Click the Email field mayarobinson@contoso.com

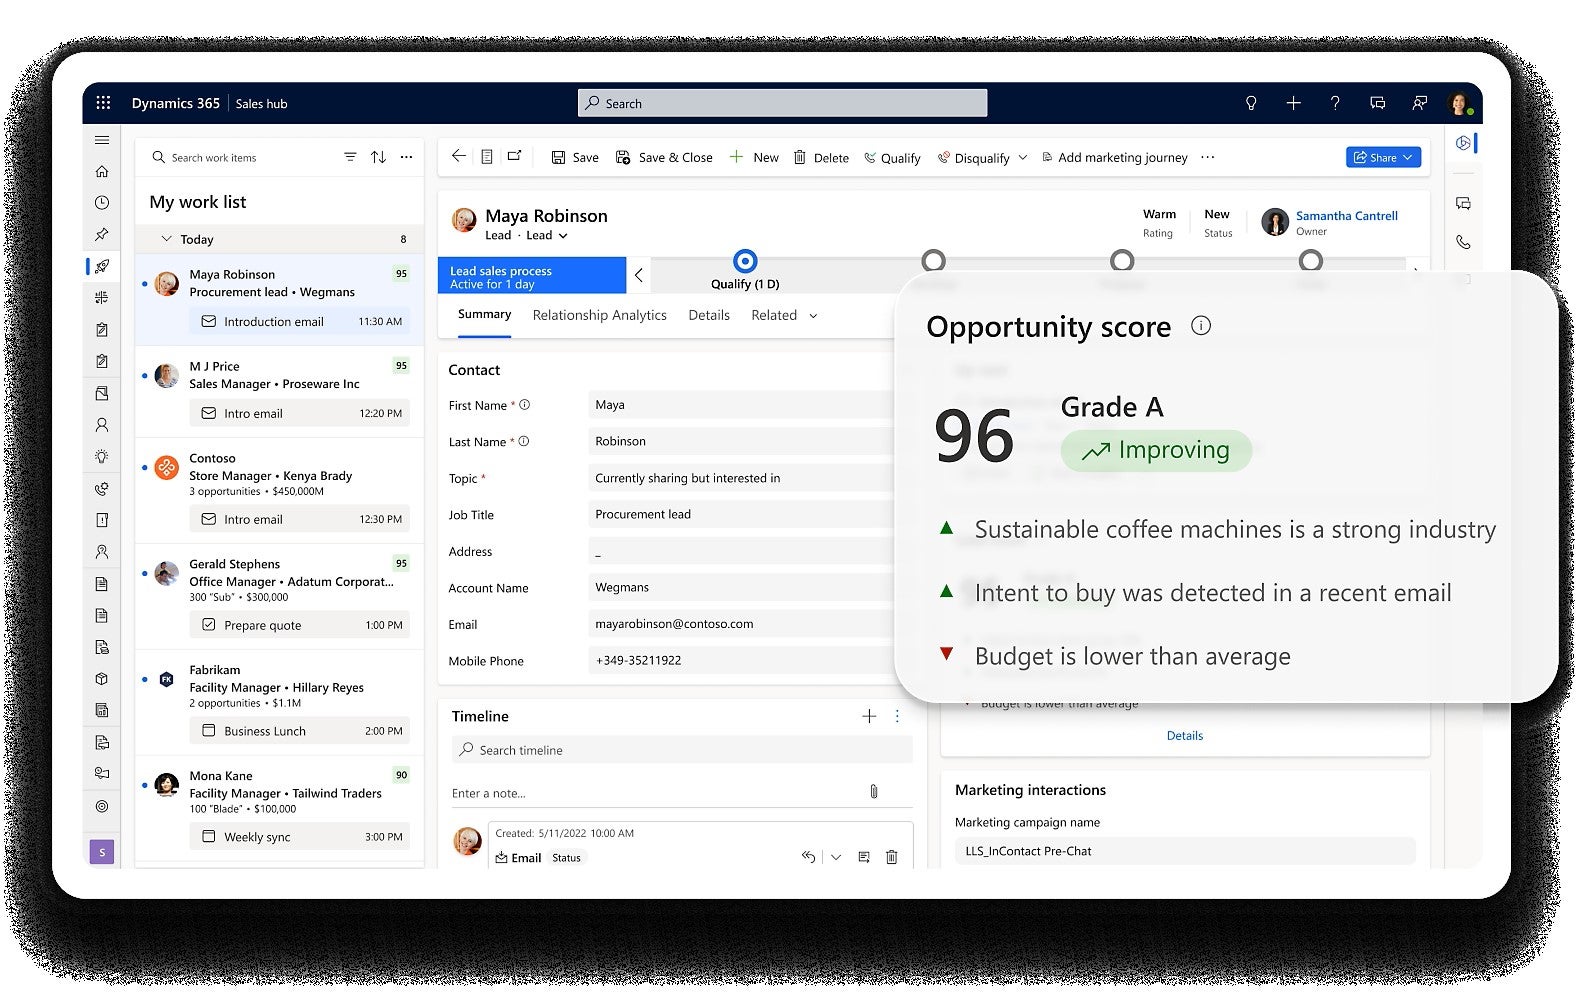pyautogui.click(x=740, y=624)
